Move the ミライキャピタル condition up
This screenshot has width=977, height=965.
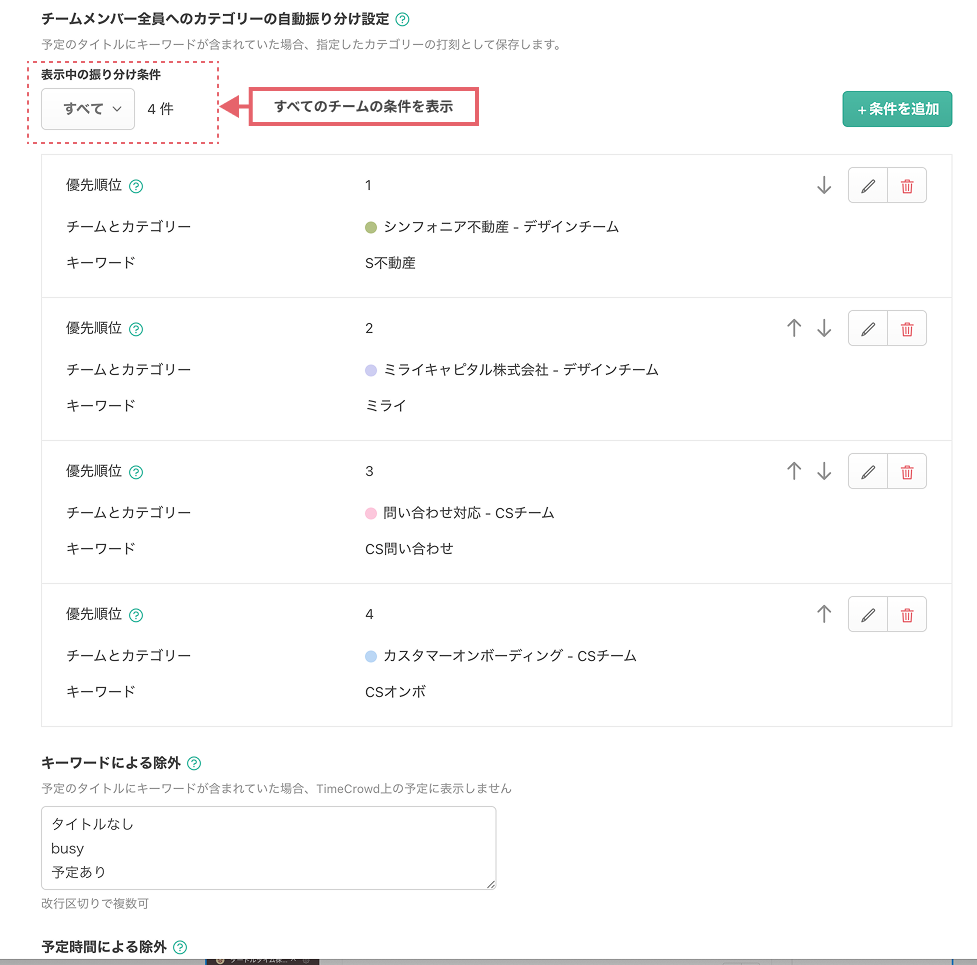pyautogui.click(x=794, y=329)
